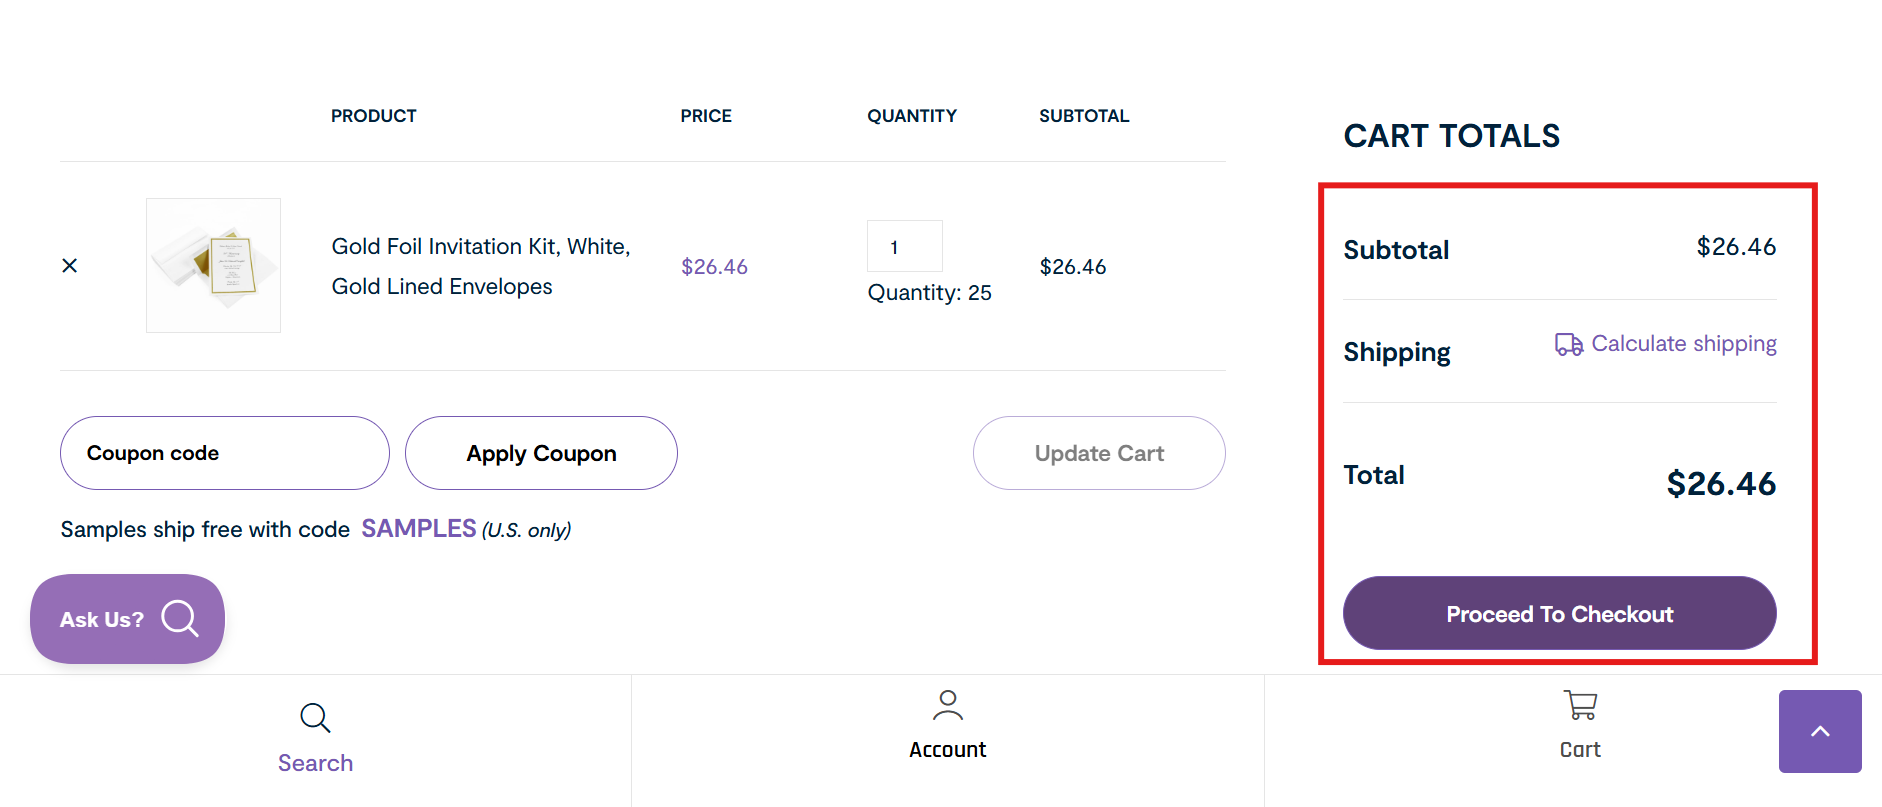
Task: Select the Cart icon at bottom right
Action: tap(1578, 706)
